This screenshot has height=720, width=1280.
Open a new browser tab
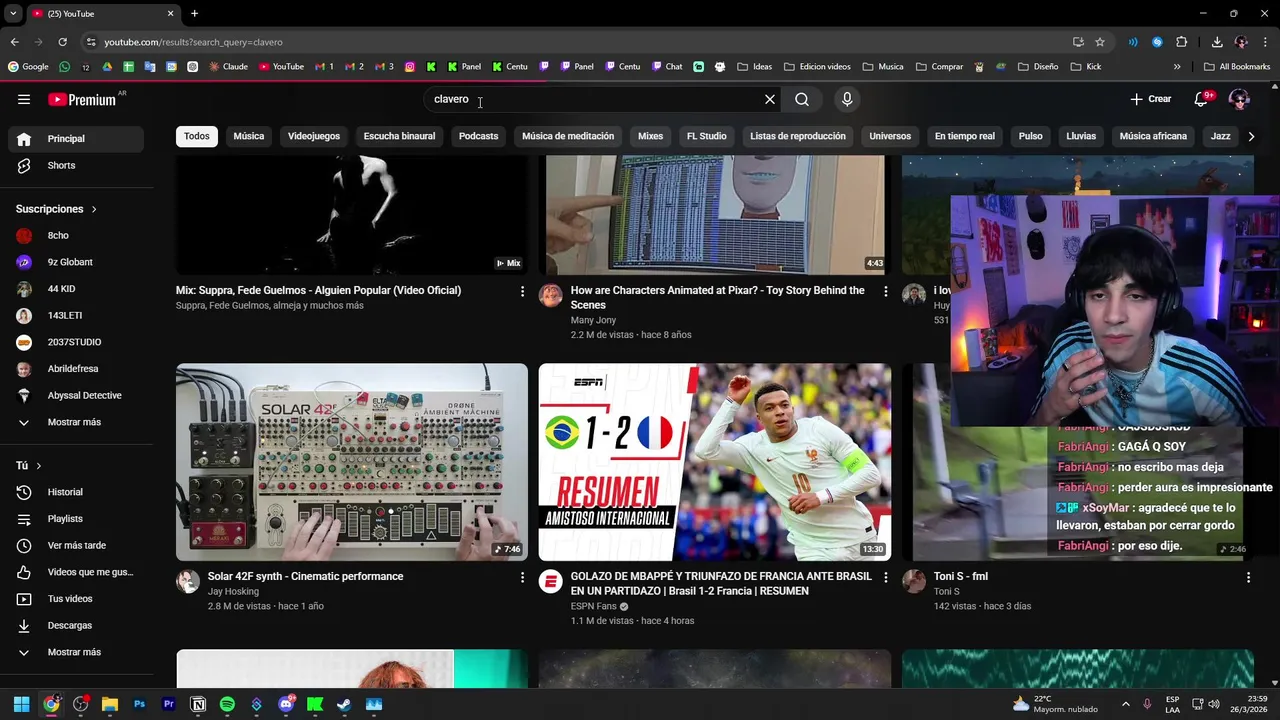coord(194,14)
